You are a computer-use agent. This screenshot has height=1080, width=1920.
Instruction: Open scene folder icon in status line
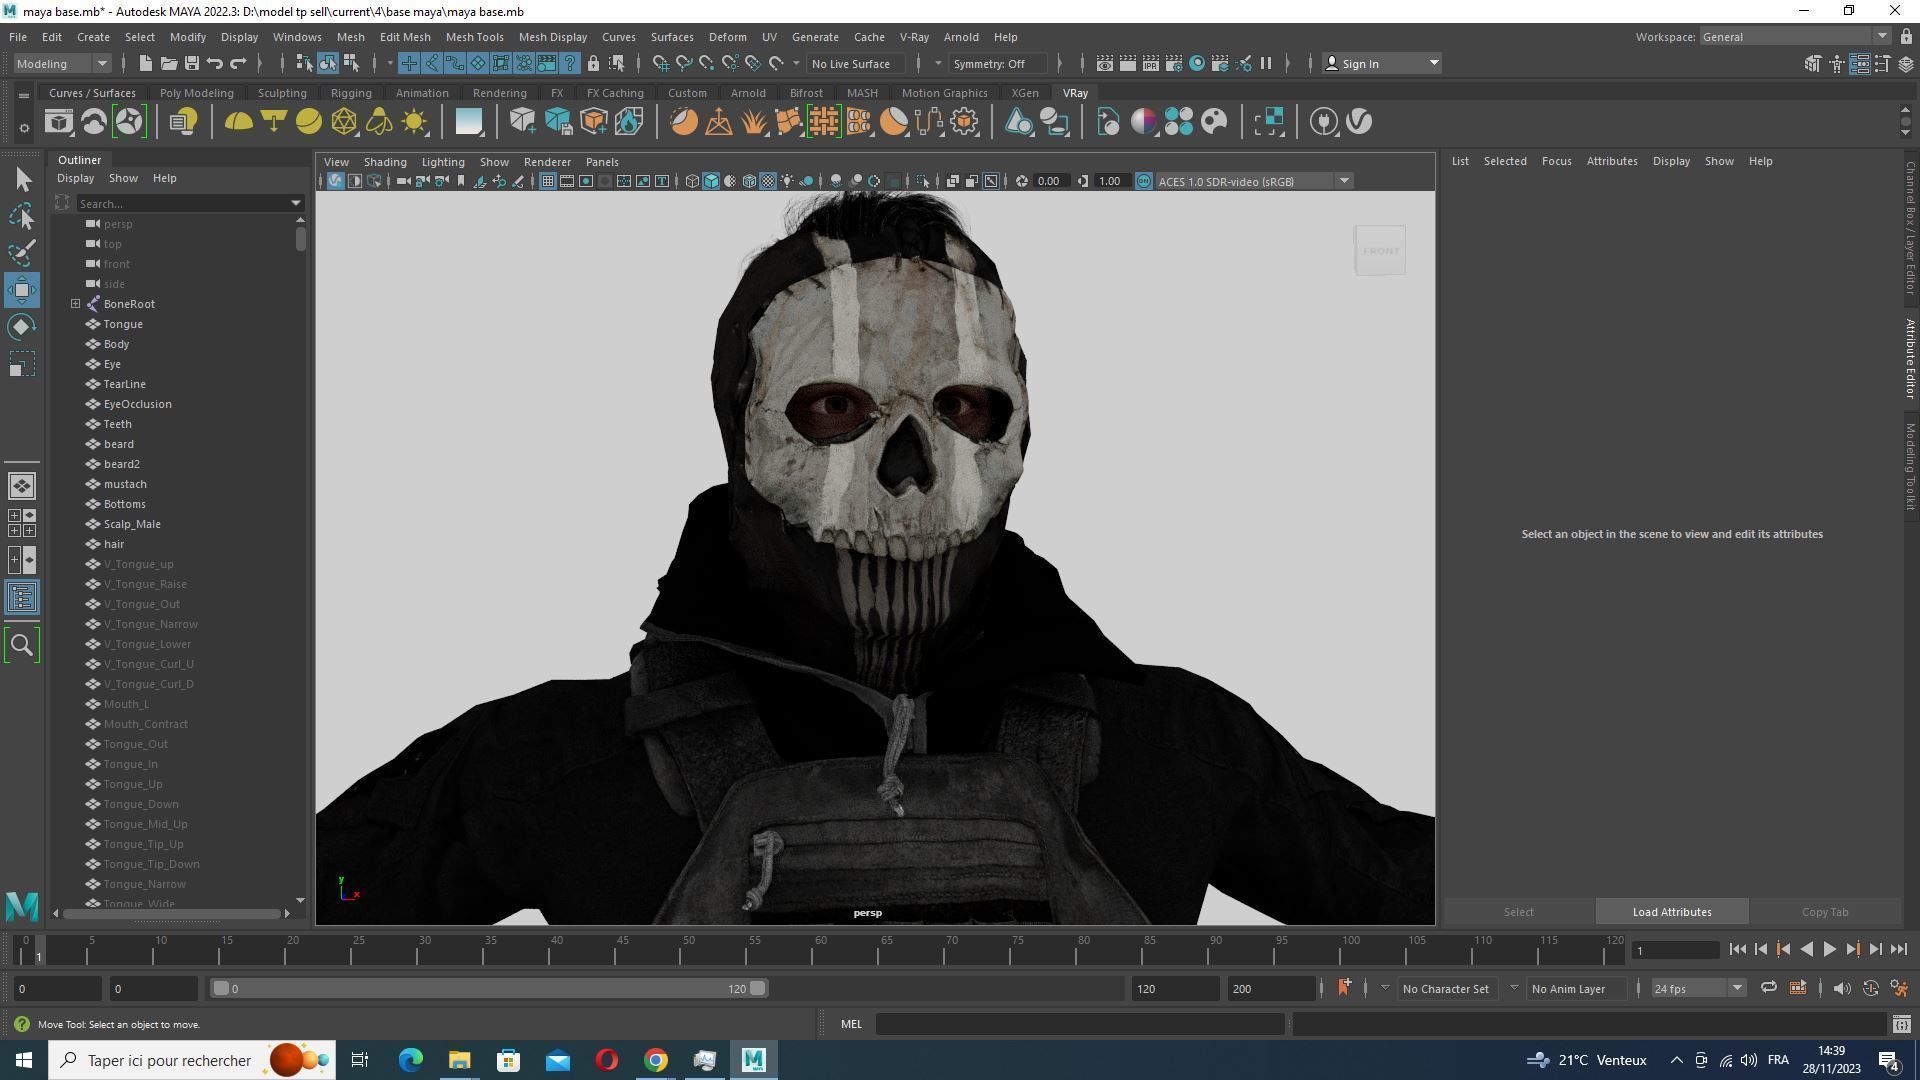coord(169,64)
